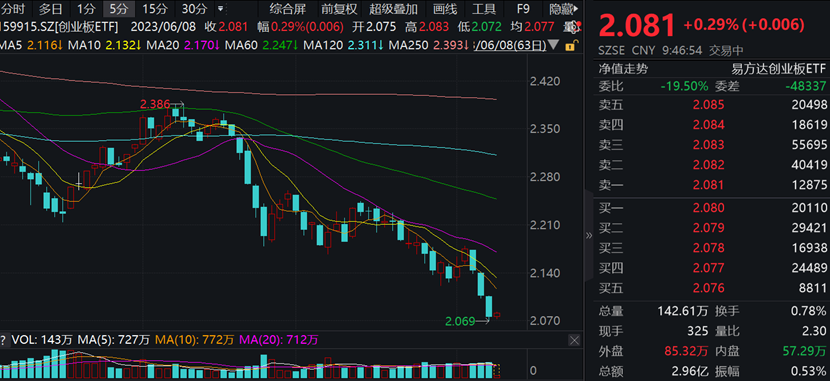Screen dimensions: 830x381
Task: Open the more-periods dropdown arrow after 30分
Action: click(x=221, y=9)
